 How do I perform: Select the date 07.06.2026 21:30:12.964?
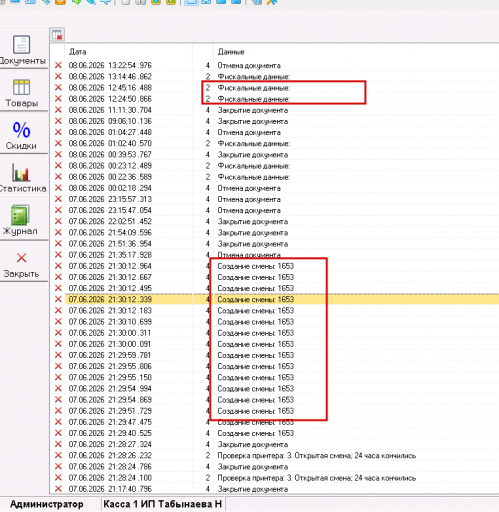click(x=110, y=266)
